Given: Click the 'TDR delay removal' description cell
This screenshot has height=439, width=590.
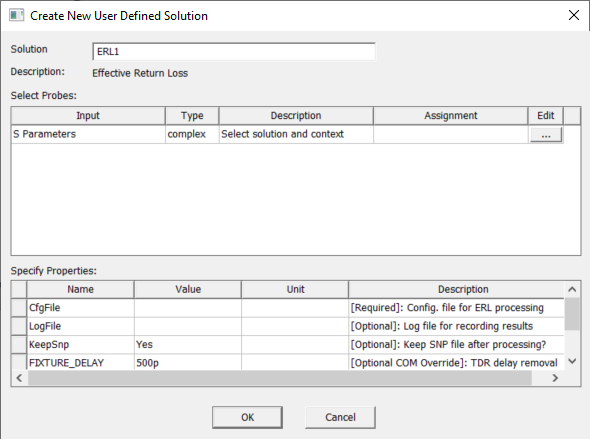Looking at the screenshot, I should pos(457,363).
